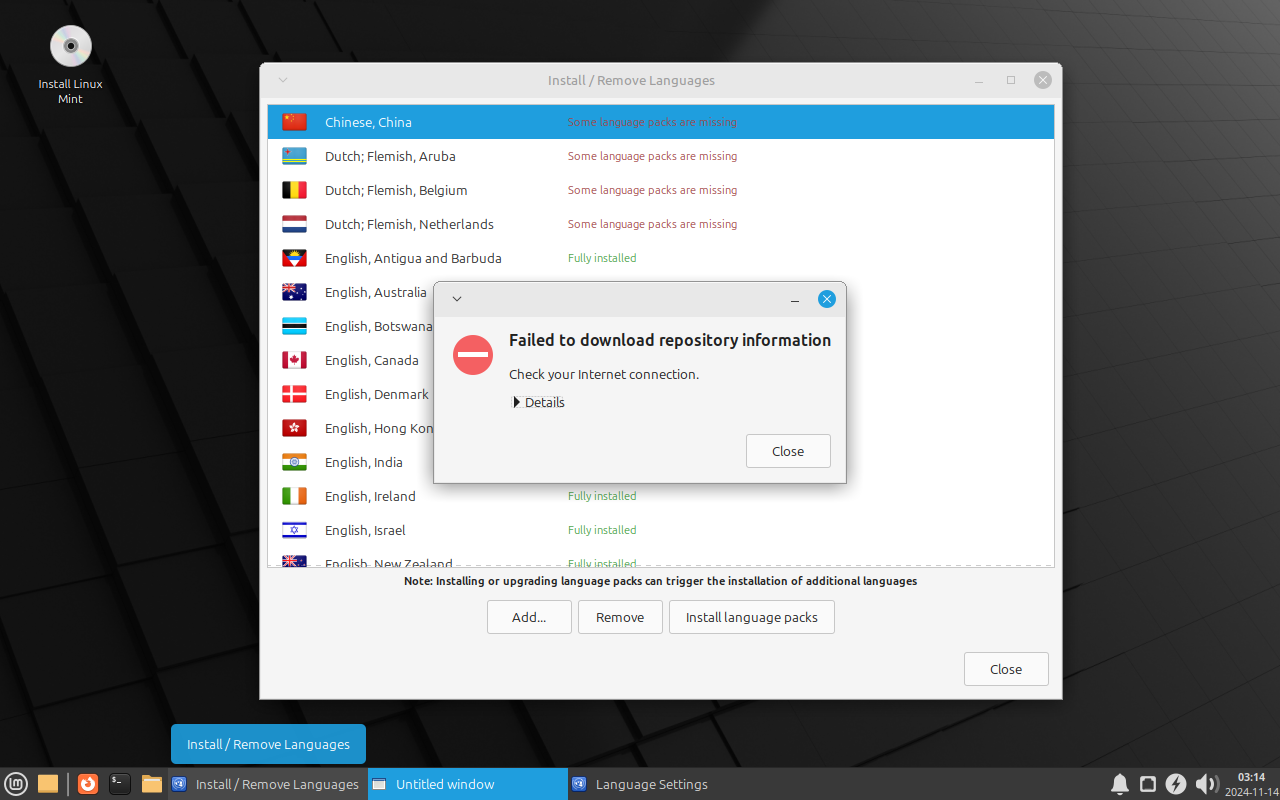Click the show desktop folder icon
The image size is (1280, 800).
point(48,784)
